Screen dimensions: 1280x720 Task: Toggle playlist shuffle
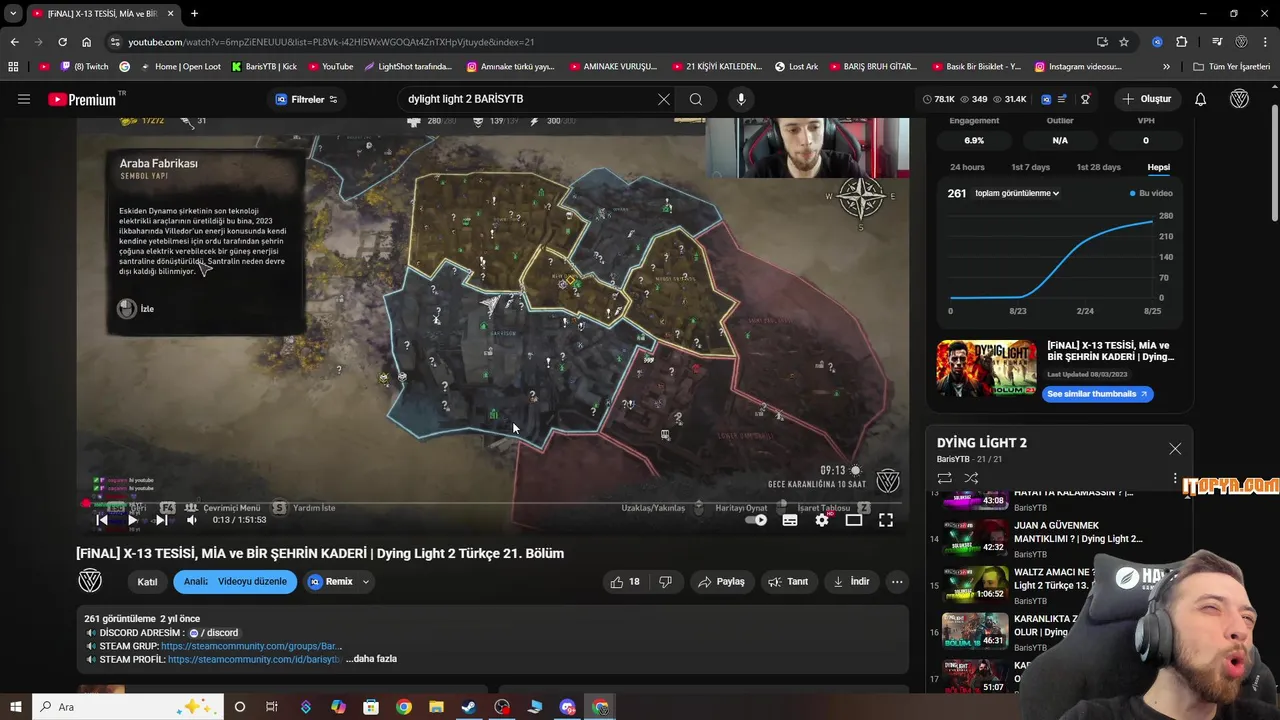point(971,478)
